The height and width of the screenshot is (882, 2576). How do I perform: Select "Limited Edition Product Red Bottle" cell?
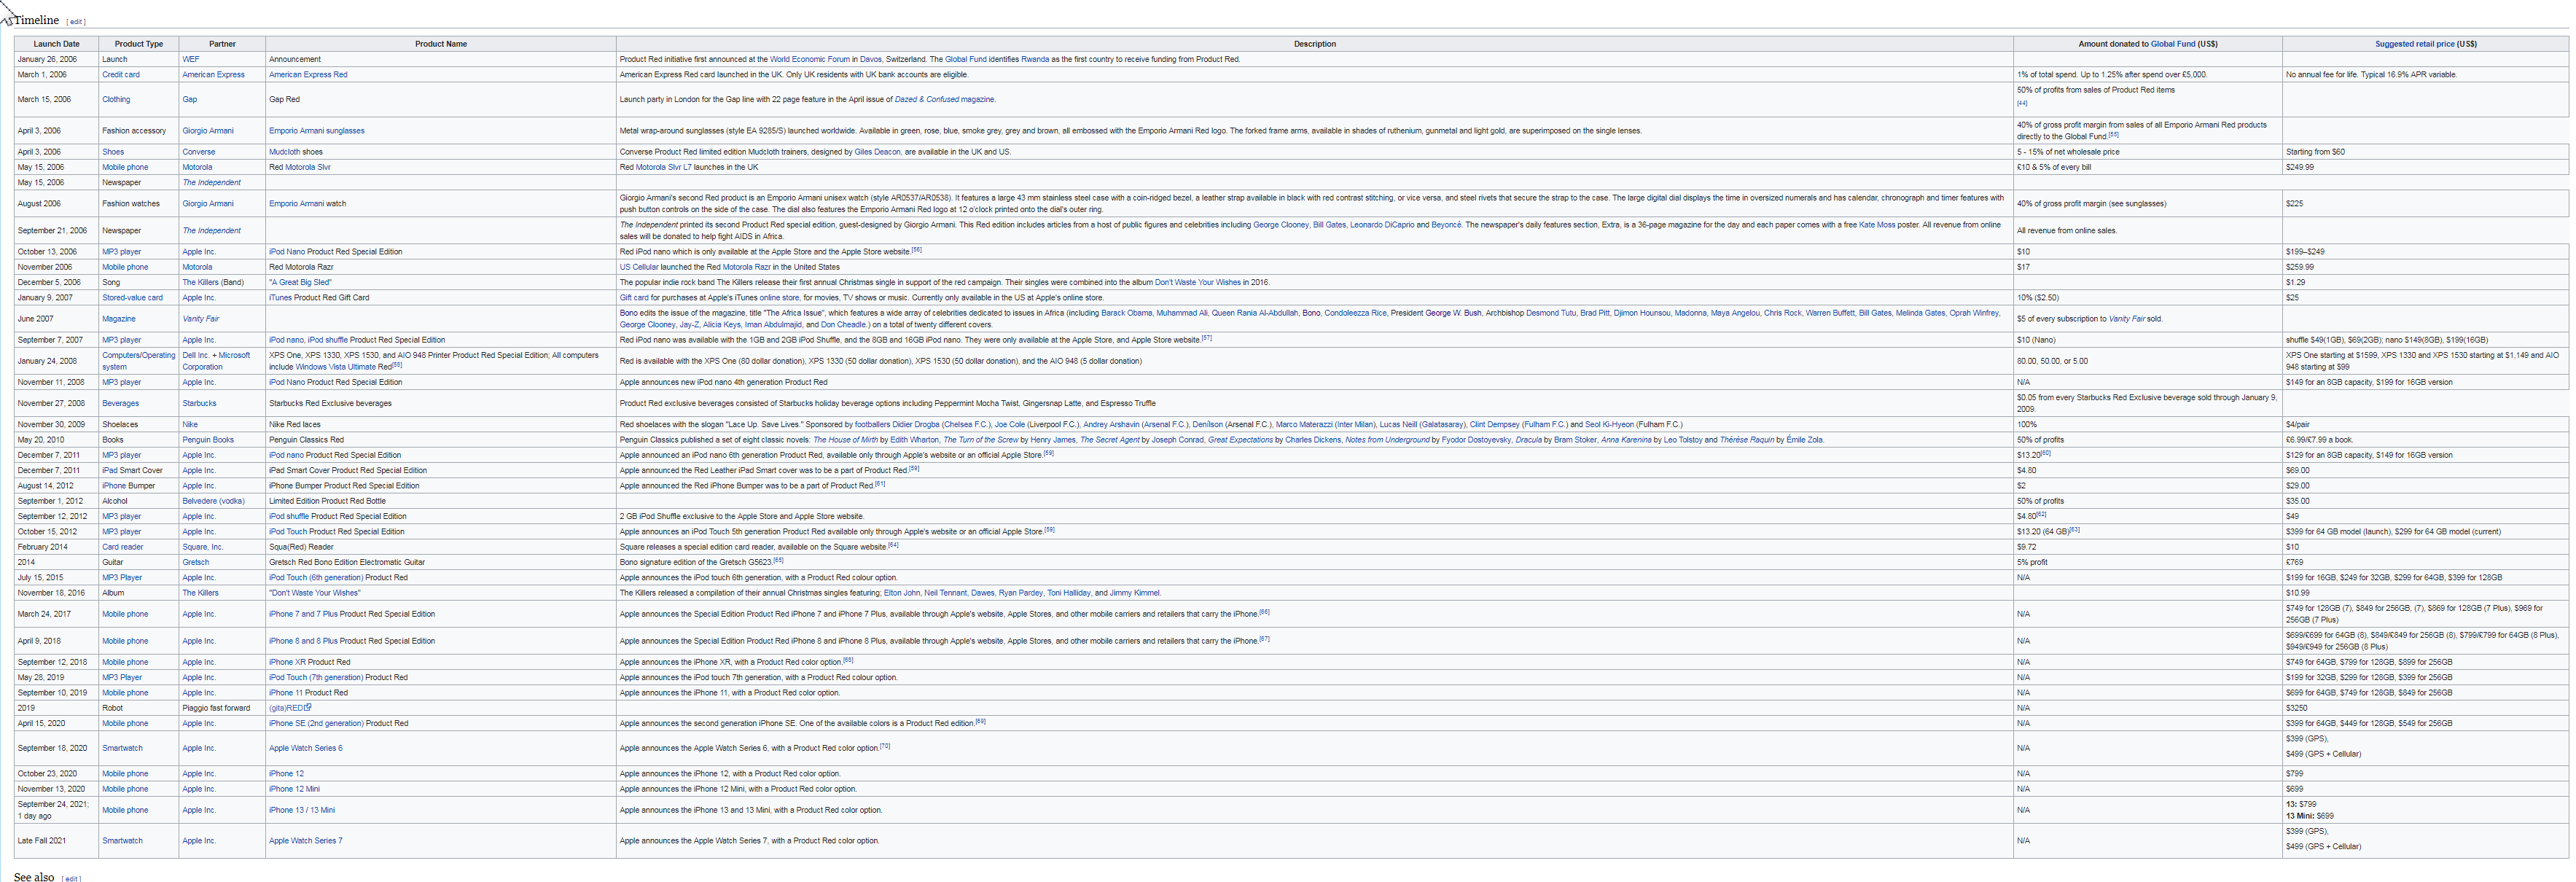[441, 501]
